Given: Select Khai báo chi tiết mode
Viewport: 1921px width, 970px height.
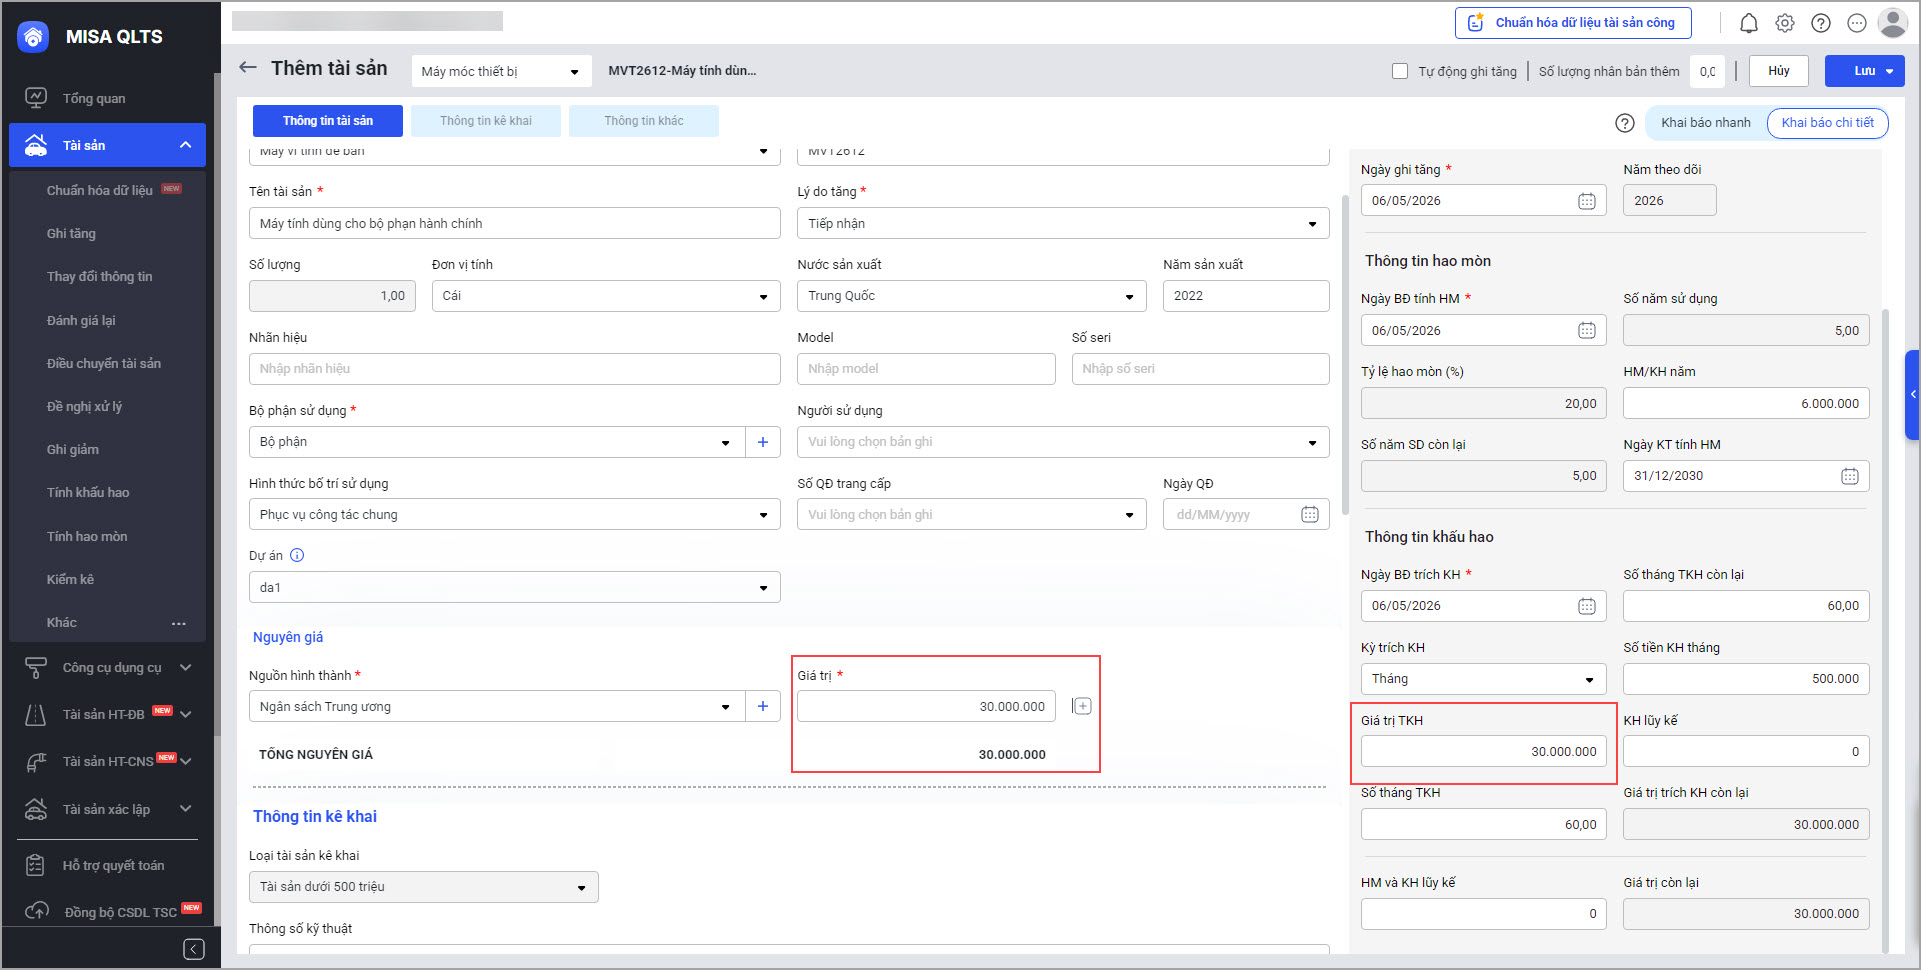Looking at the screenshot, I should point(1827,123).
